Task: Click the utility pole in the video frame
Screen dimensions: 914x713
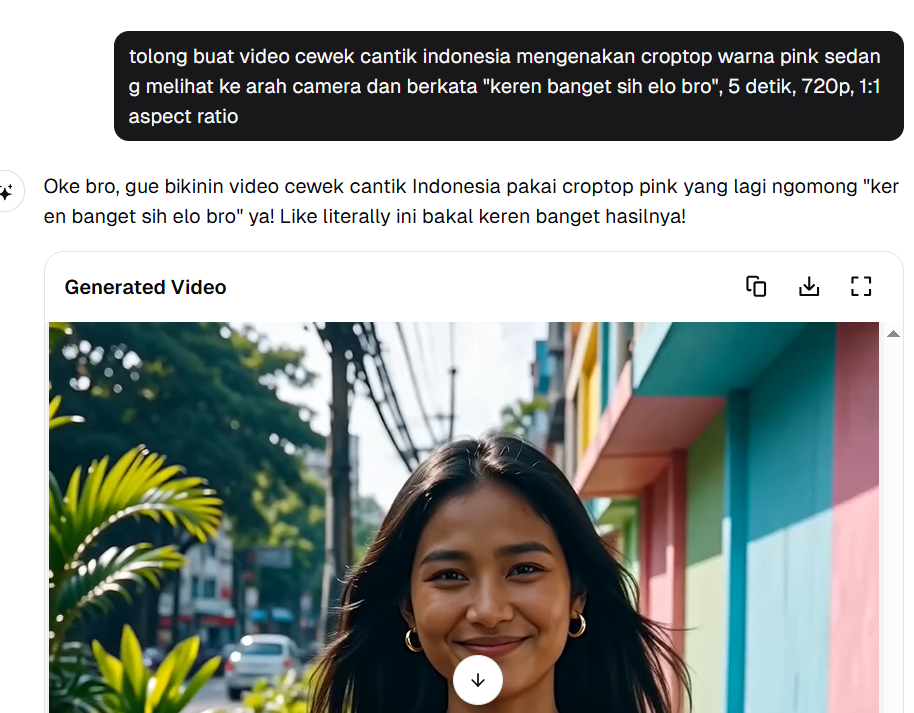Action: [339, 480]
